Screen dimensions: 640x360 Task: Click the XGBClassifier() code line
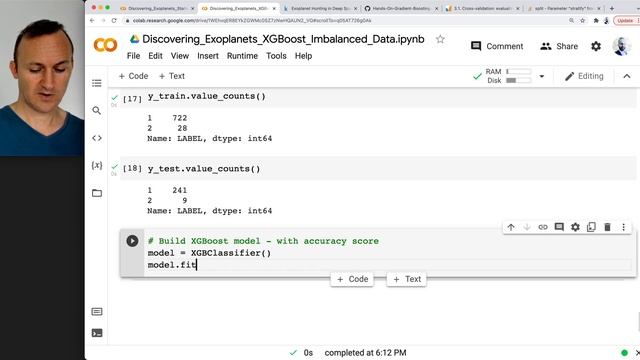(x=209, y=253)
